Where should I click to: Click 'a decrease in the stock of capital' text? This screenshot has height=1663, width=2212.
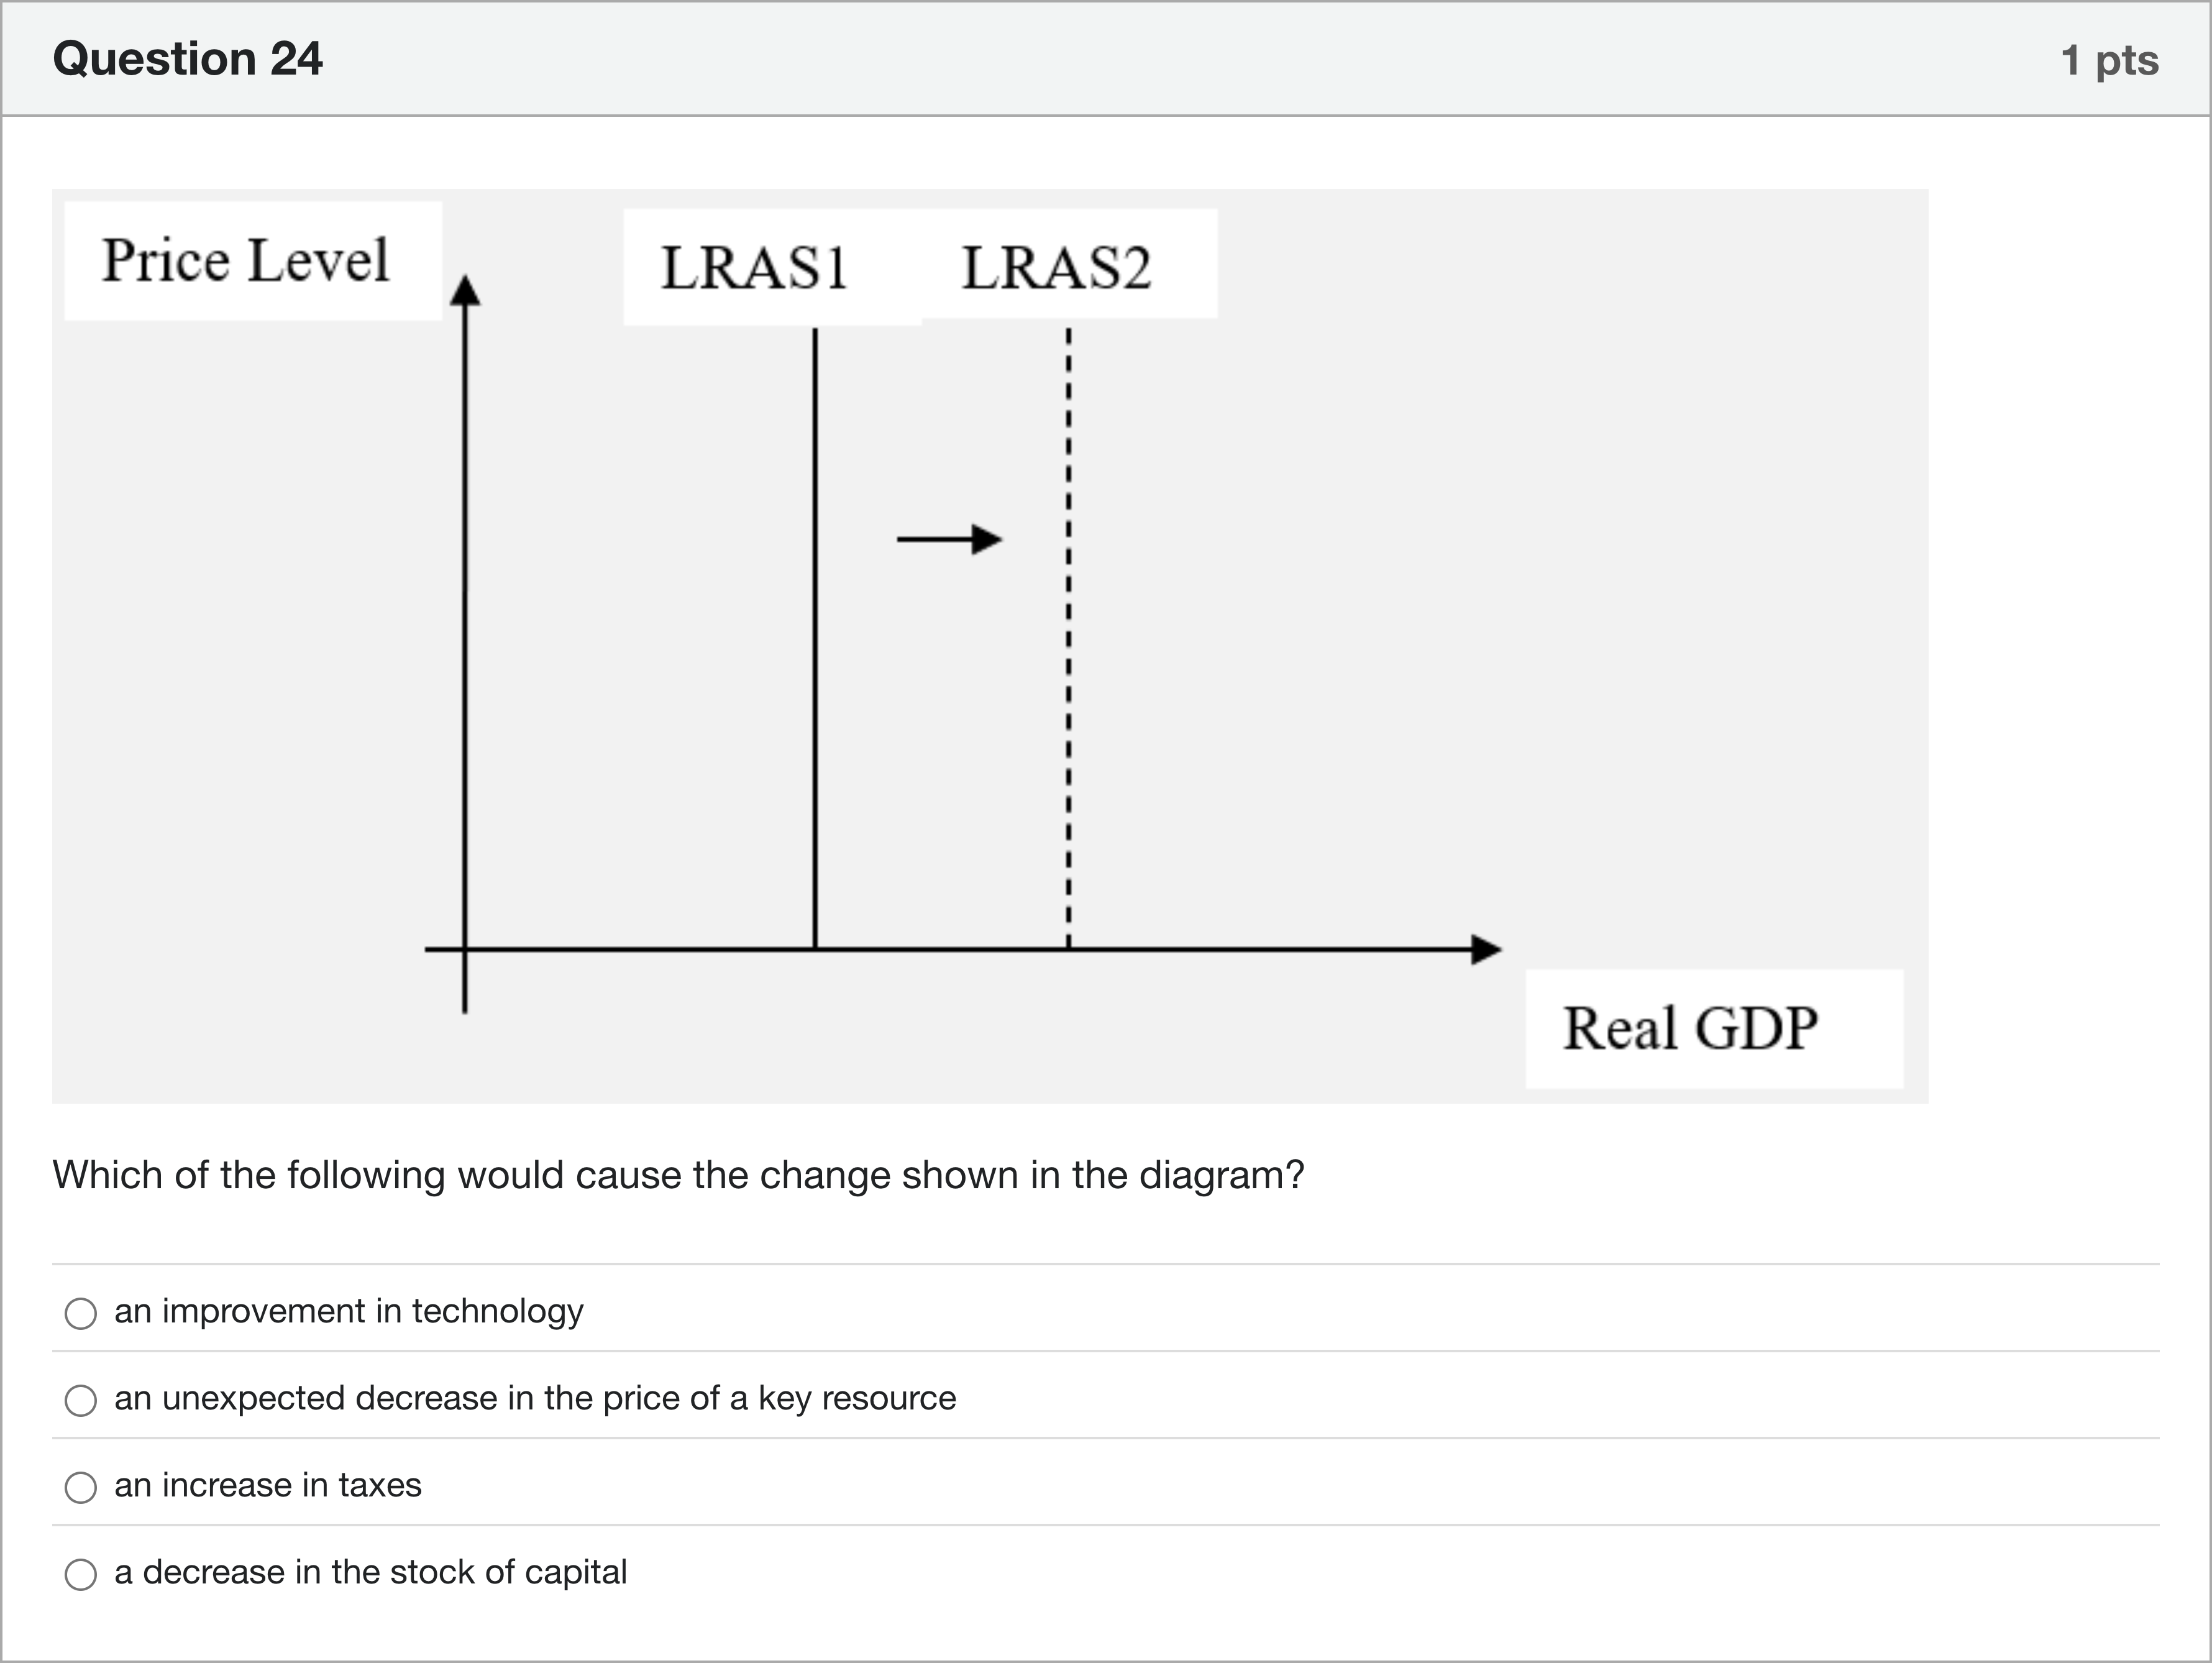[x=370, y=1572]
